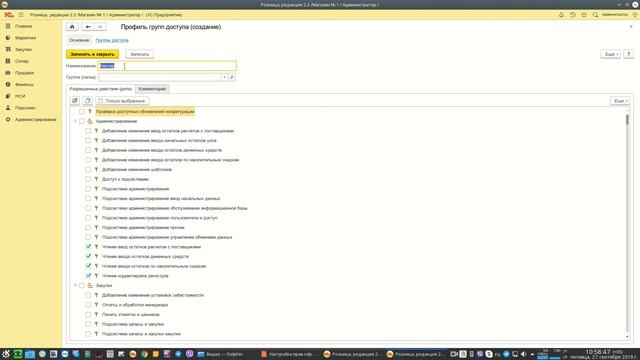Check Добавление изменение шаблонов role
640x360 pixels.
88,169
